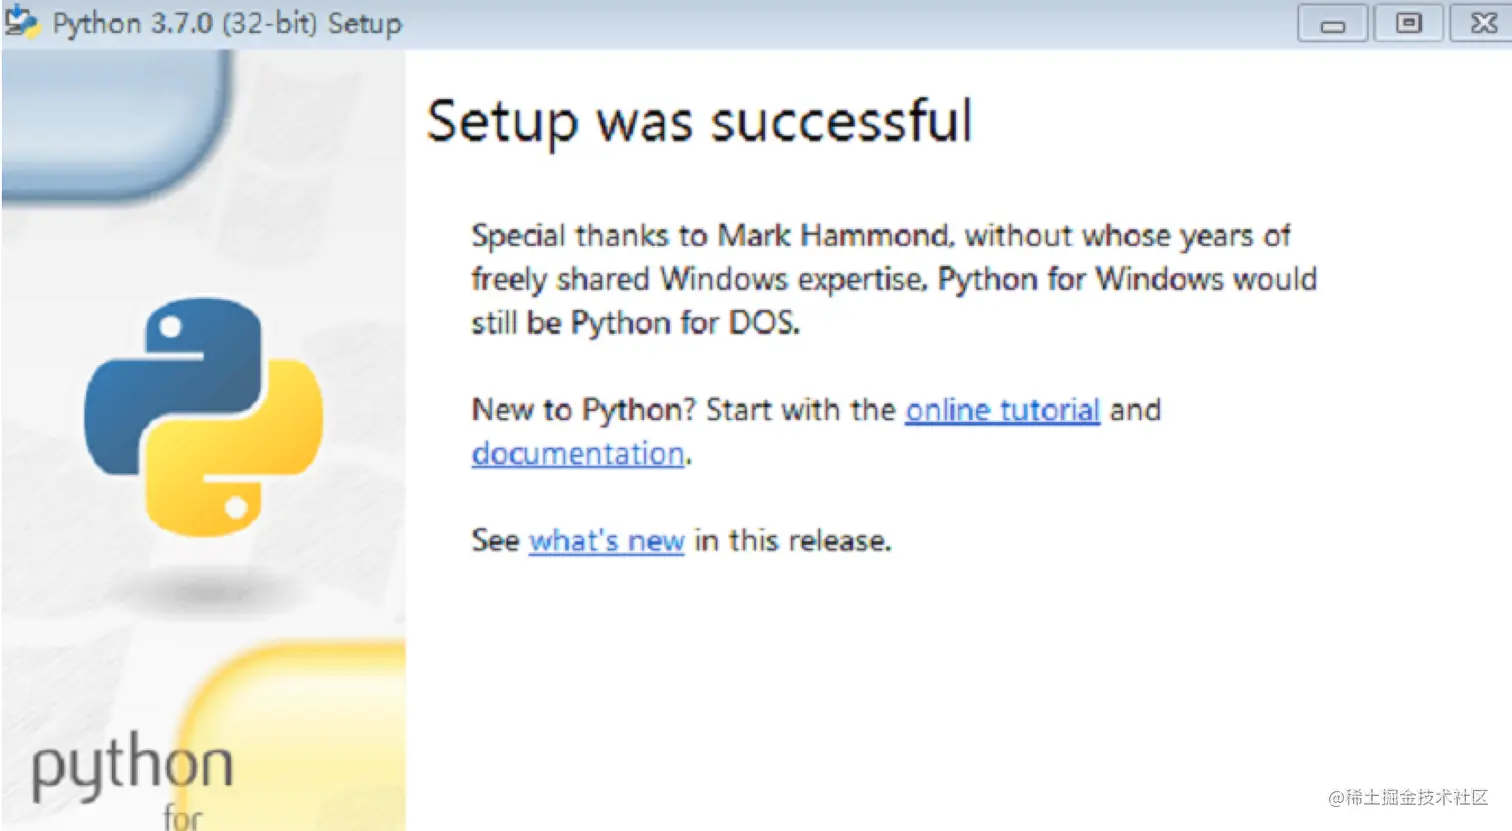Click the watermark text in bottom-right corner
This screenshot has width=1512, height=831.
tap(1408, 797)
